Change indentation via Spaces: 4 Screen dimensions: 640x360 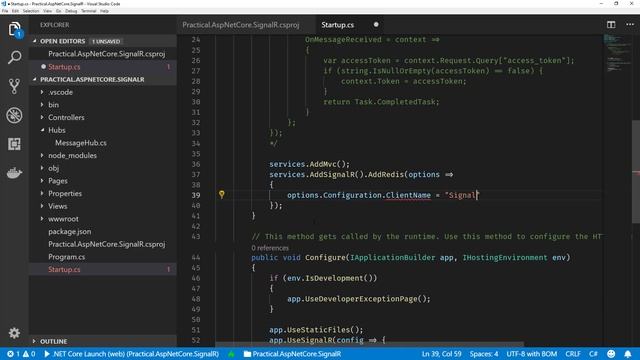click(484, 354)
